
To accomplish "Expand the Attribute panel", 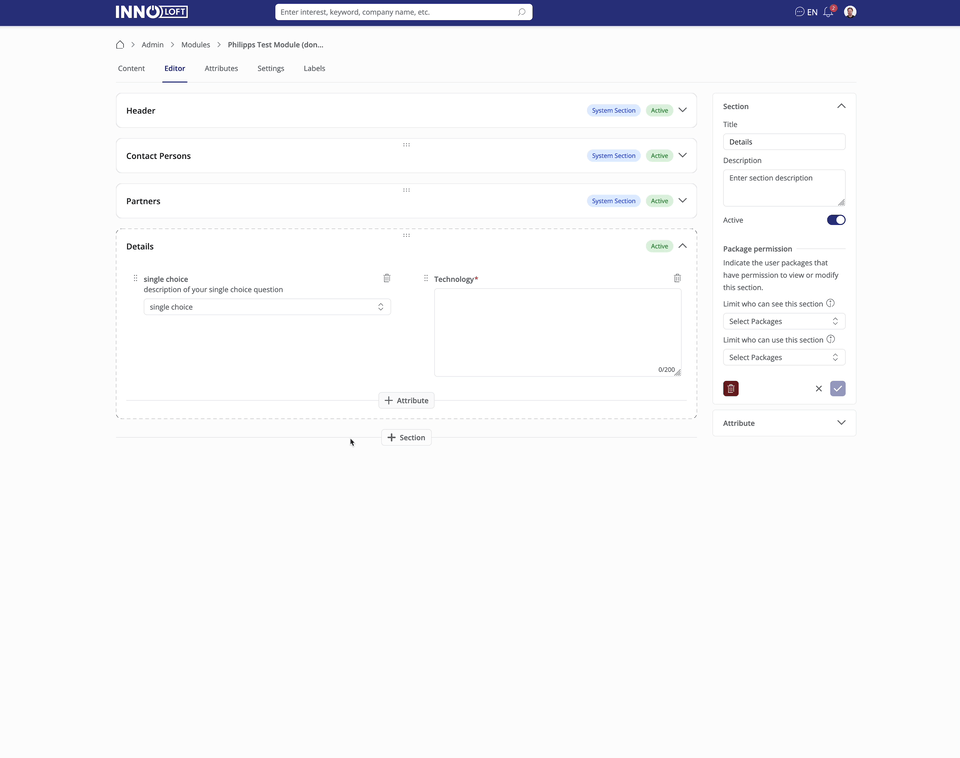I will [840, 423].
